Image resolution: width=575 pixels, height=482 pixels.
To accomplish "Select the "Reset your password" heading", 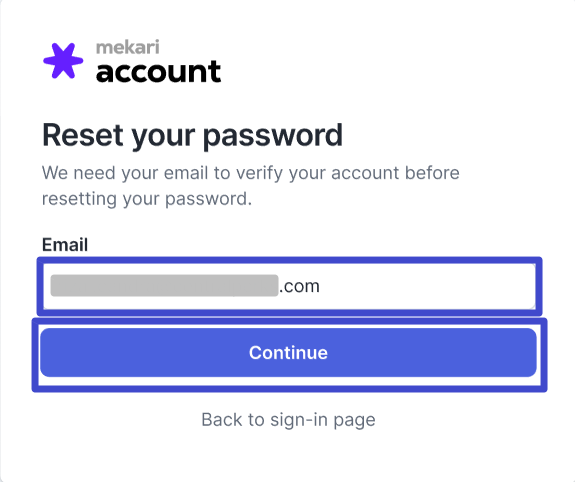I will click(193, 136).
